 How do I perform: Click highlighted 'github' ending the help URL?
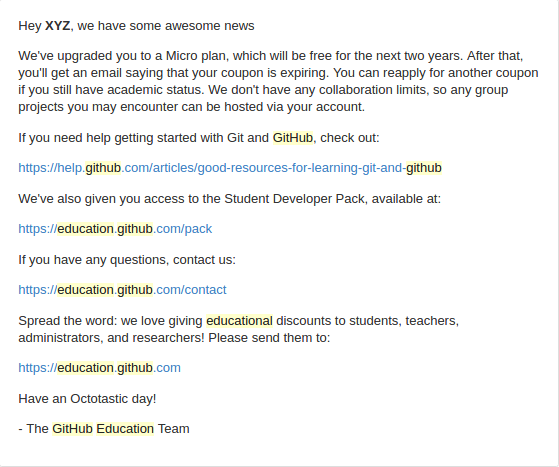tap(424, 168)
